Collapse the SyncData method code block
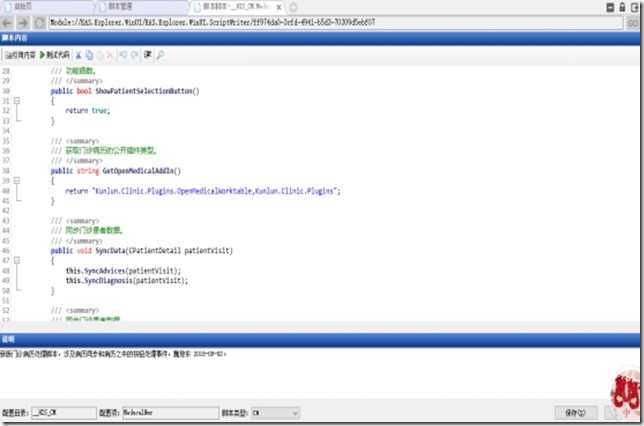 pyautogui.click(x=17, y=260)
